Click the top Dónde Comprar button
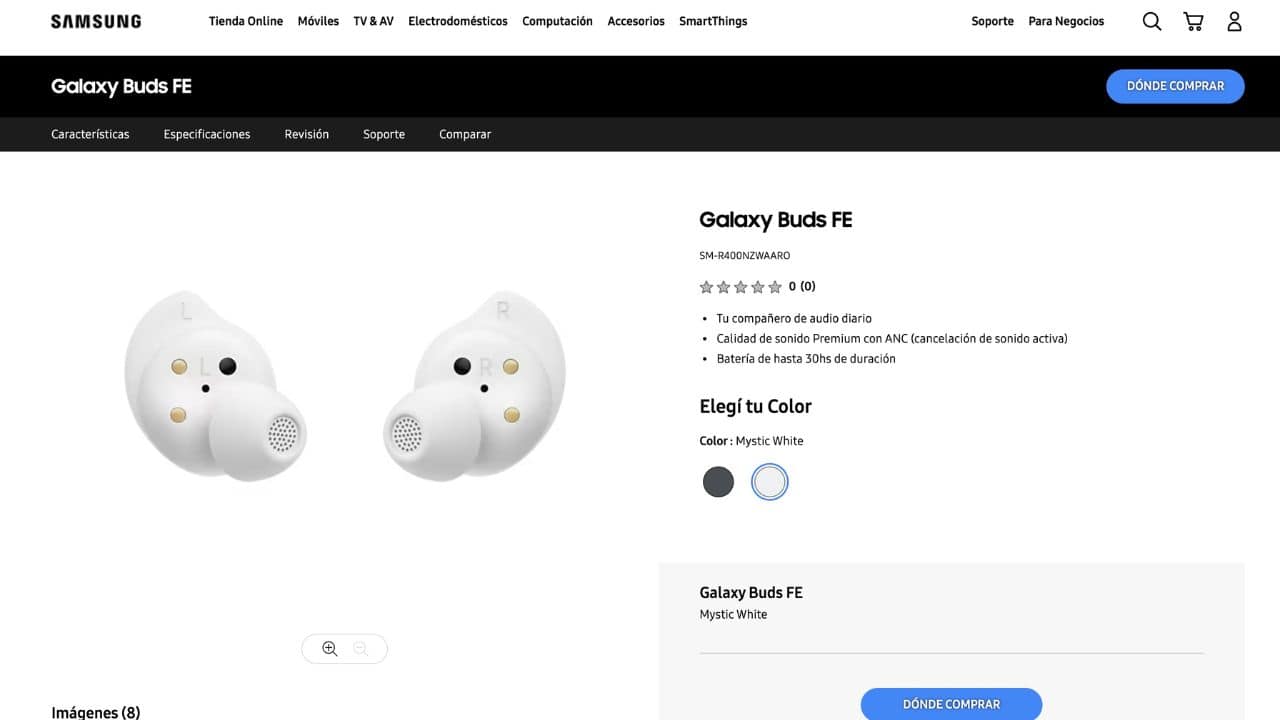The width and height of the screenshot is (1280, 720). point(1175,86)
